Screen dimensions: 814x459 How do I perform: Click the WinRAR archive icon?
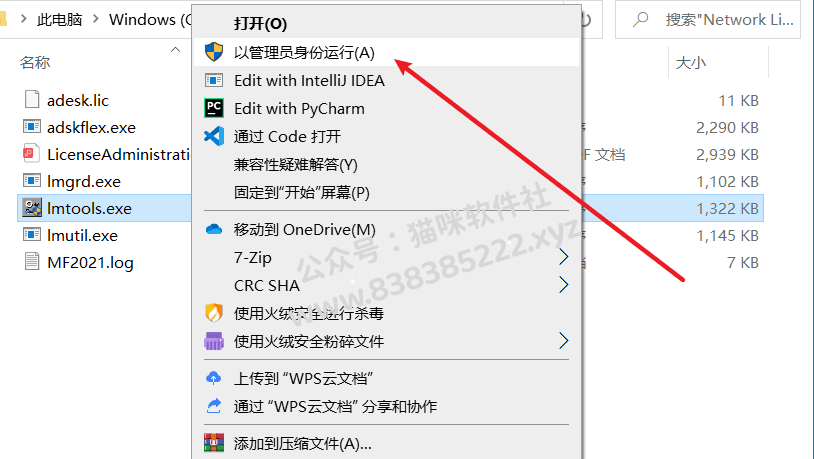pyautogui.click(x=214, y=442)
